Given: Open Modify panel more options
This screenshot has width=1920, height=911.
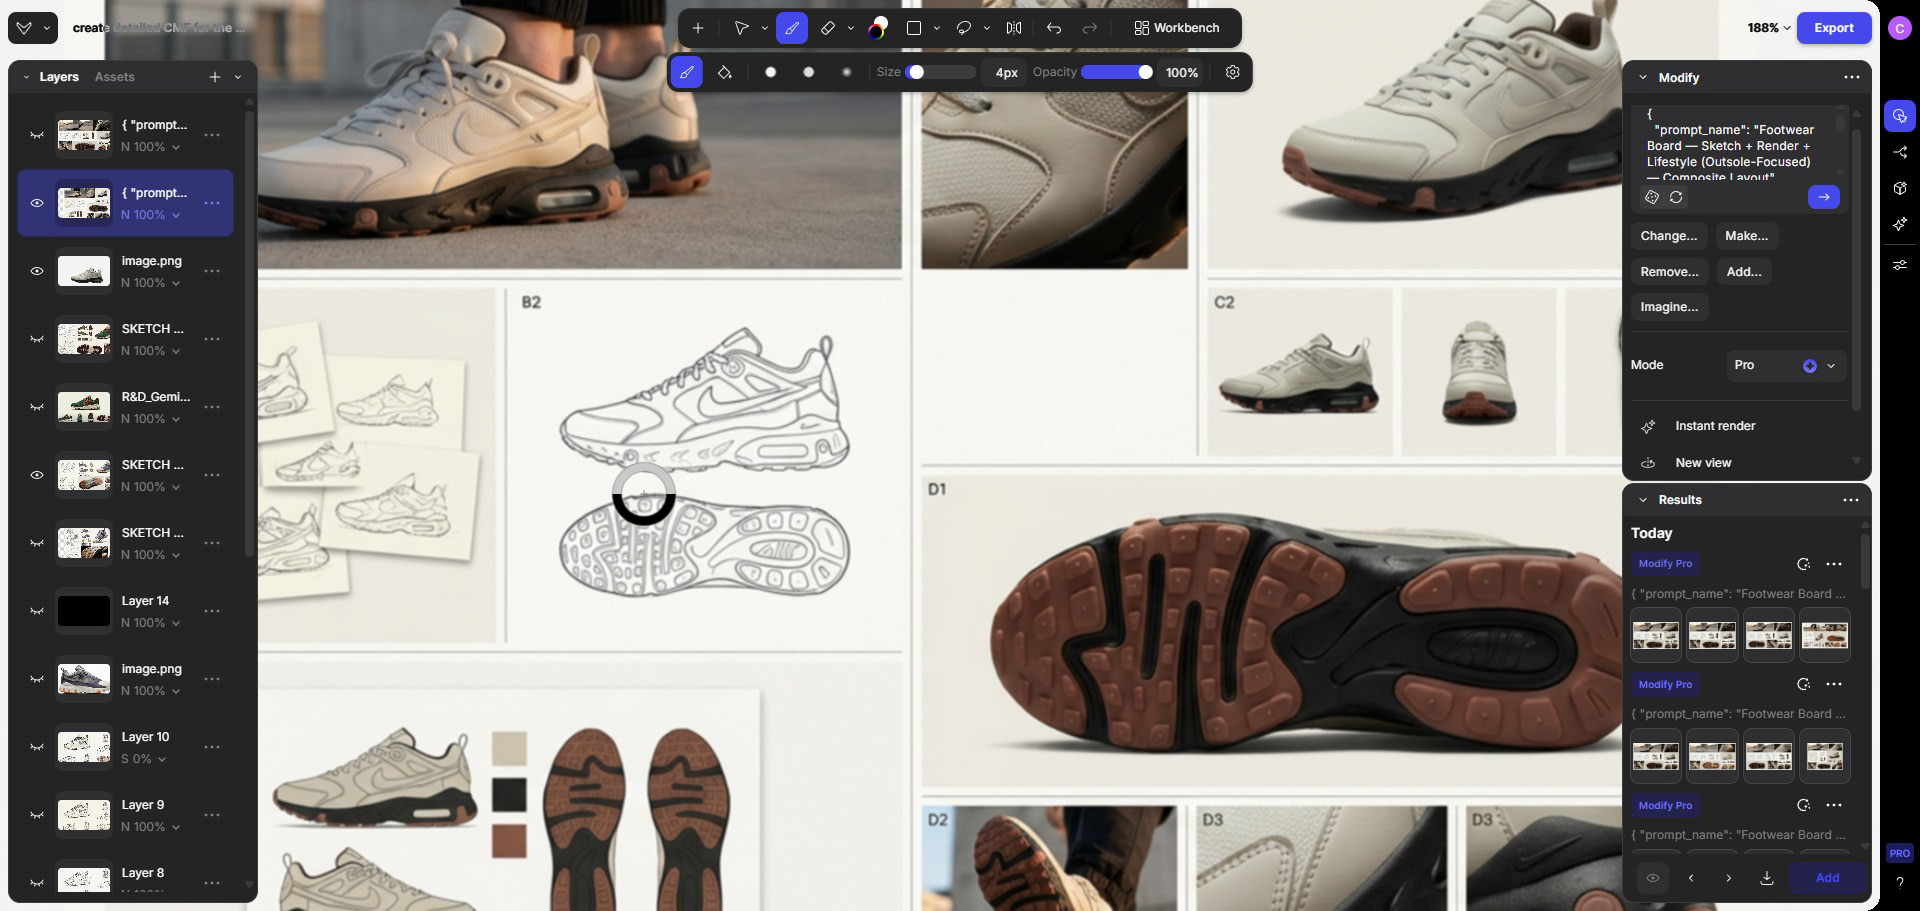Looking at the screenshot, I should [x=1851, y=77].
